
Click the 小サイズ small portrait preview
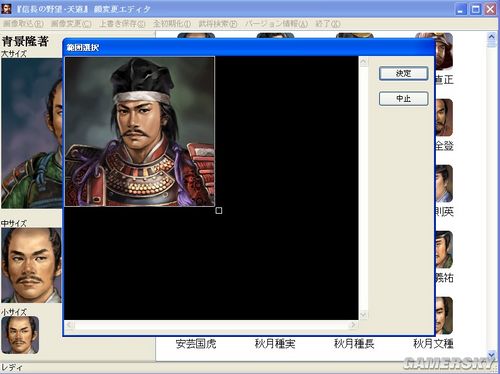[x=20, y=335]
